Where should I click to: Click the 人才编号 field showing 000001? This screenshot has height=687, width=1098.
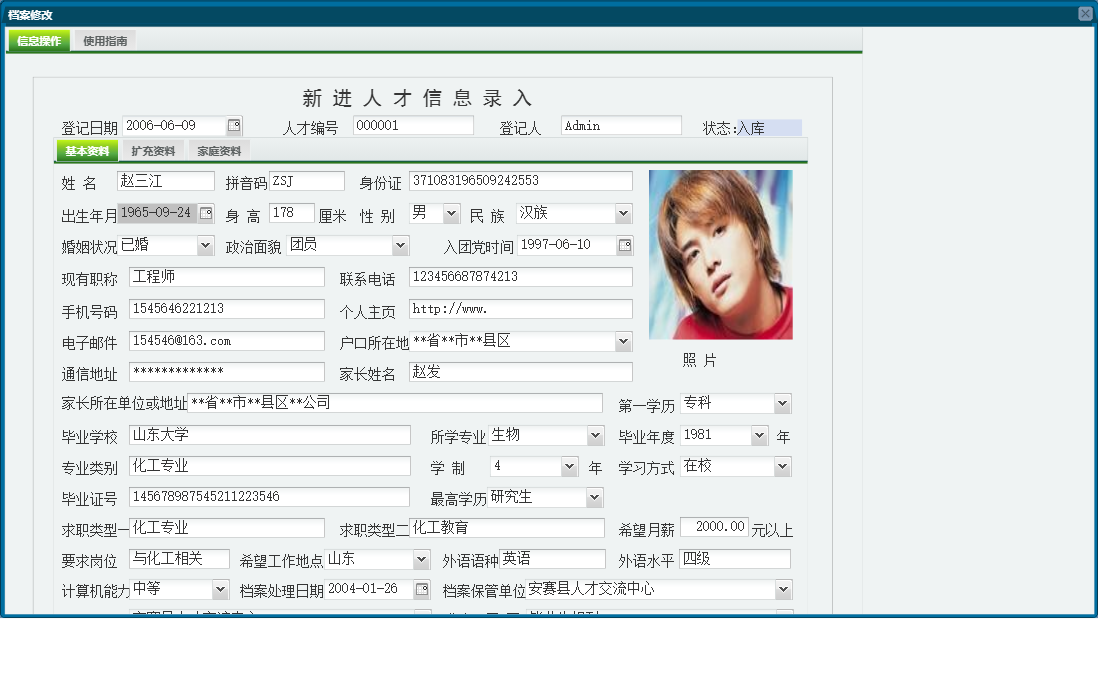pyautogui.click(x=413, y=125)
